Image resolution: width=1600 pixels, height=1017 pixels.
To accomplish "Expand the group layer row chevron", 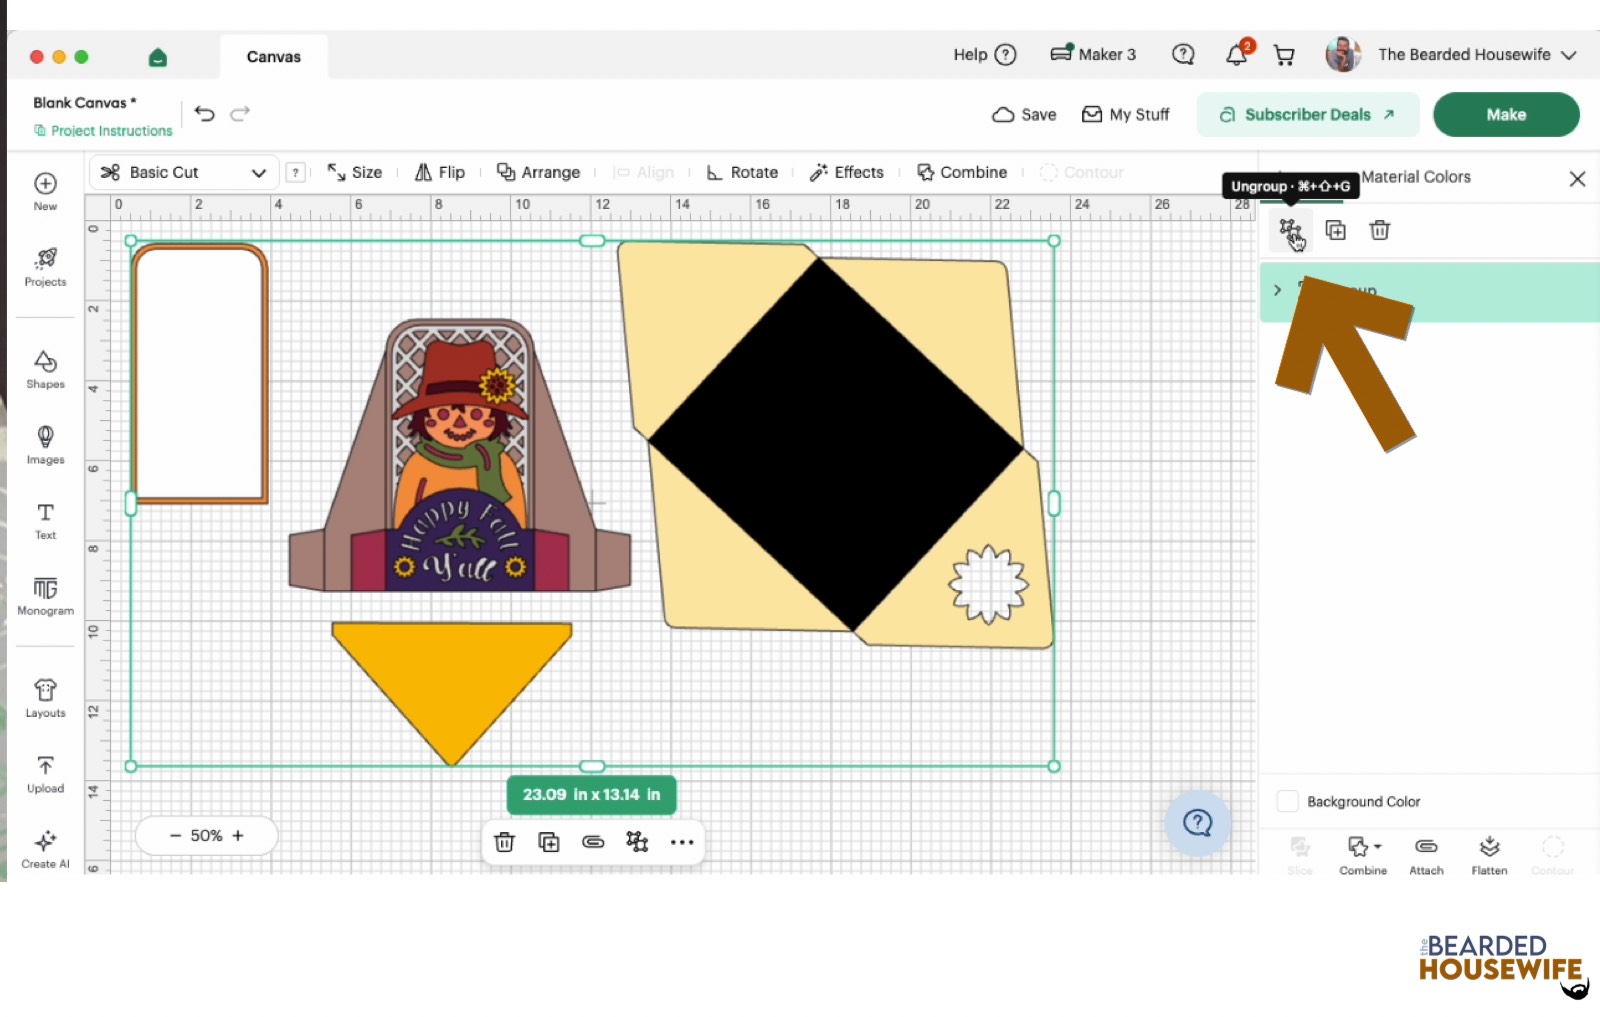I will click(1277, 290).
